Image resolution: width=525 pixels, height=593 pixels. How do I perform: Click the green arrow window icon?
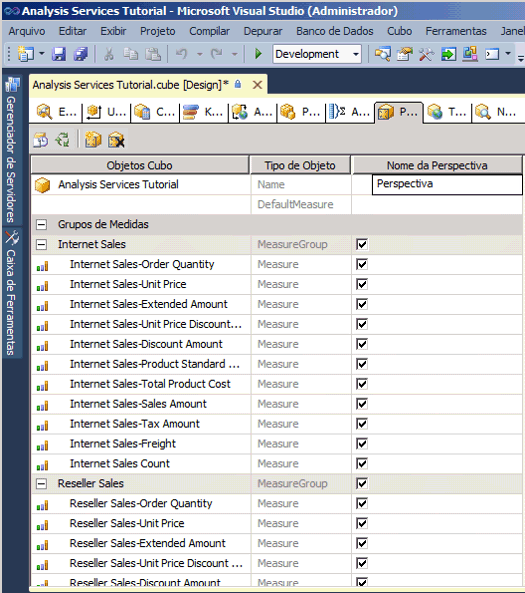point(448,54)
